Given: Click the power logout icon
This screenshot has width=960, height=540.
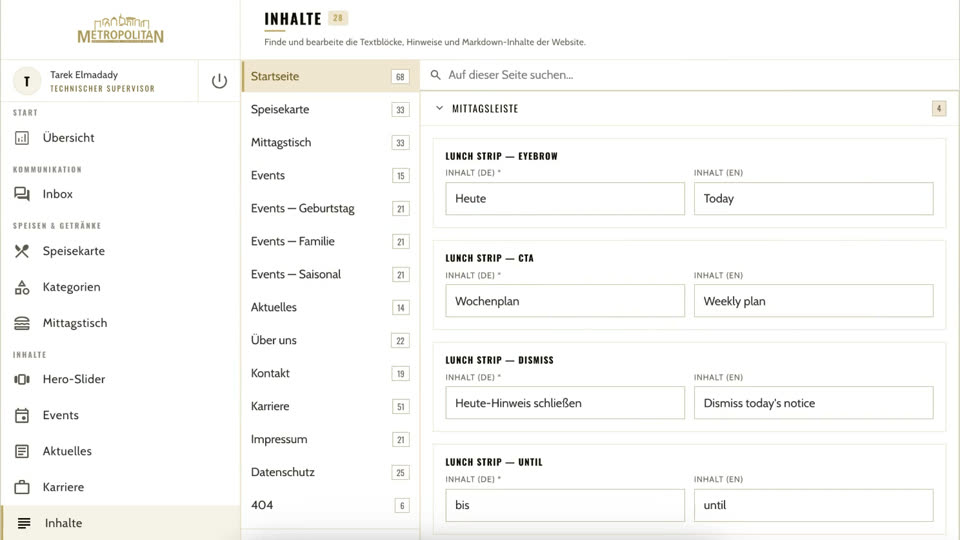Looking at the screenshot, I should click(219, 81).
